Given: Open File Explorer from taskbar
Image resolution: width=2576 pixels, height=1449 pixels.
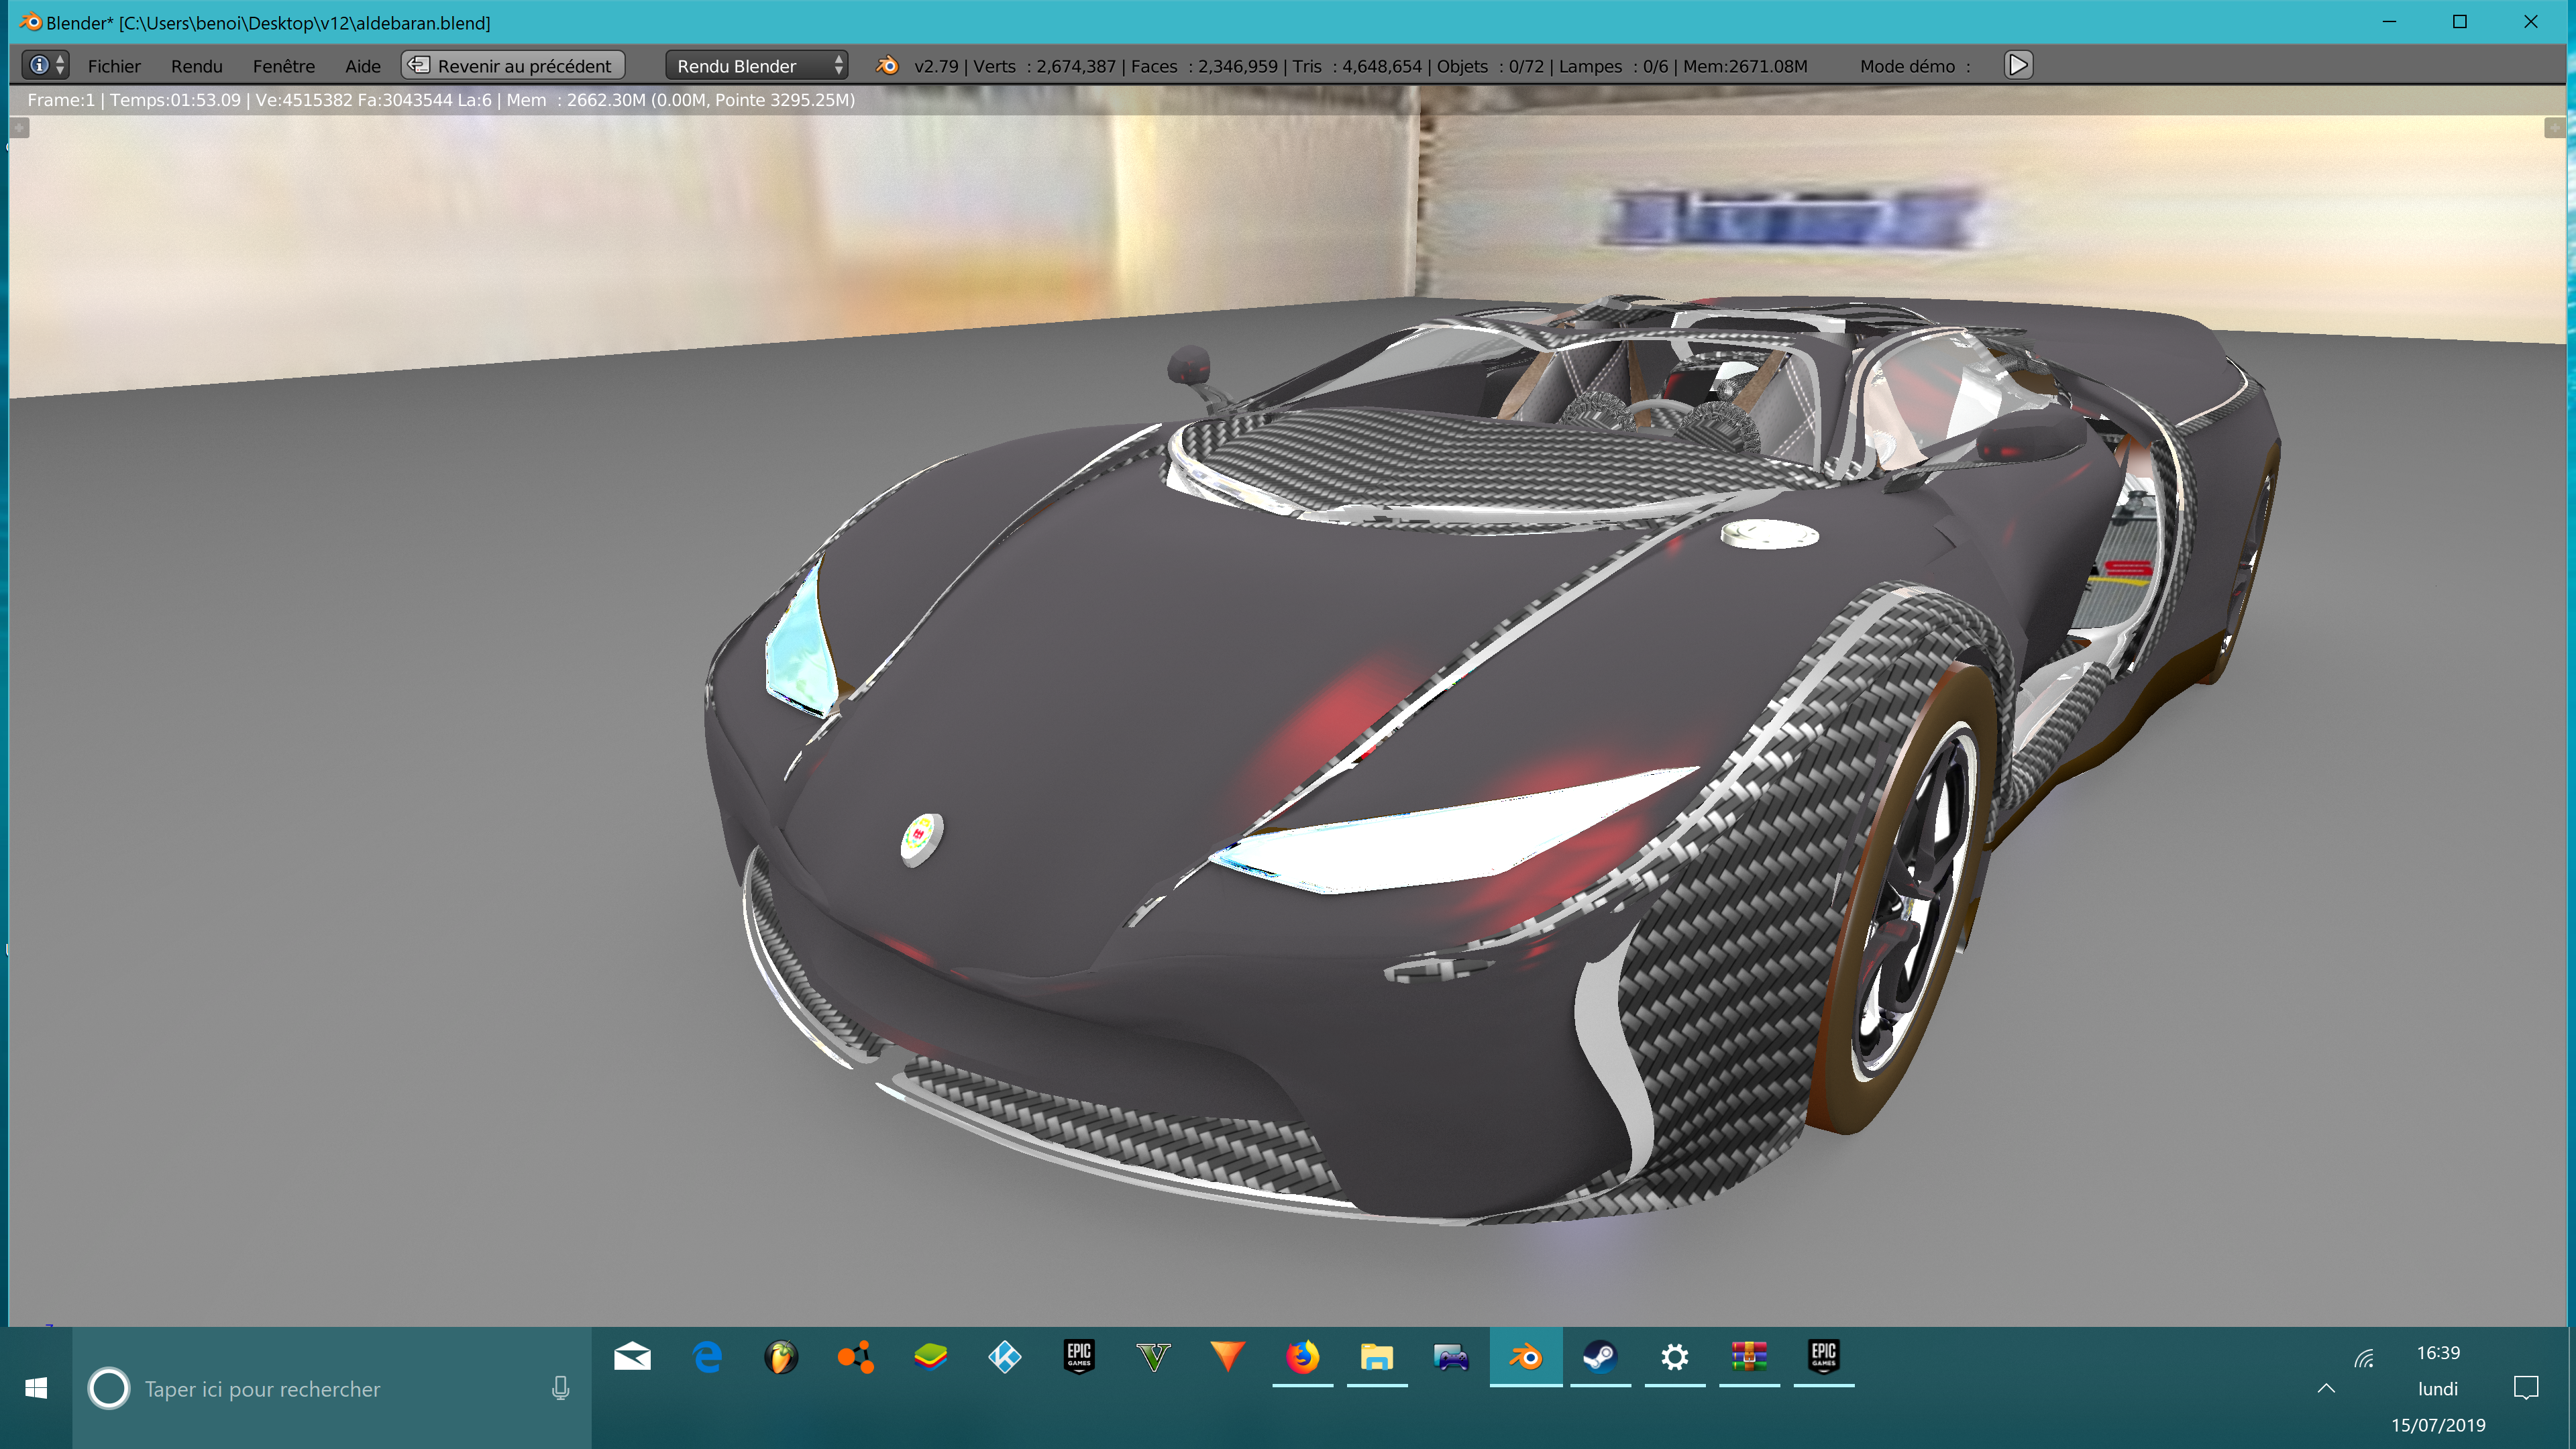Looking at the screenshot, I should tap(1377, 1357).
